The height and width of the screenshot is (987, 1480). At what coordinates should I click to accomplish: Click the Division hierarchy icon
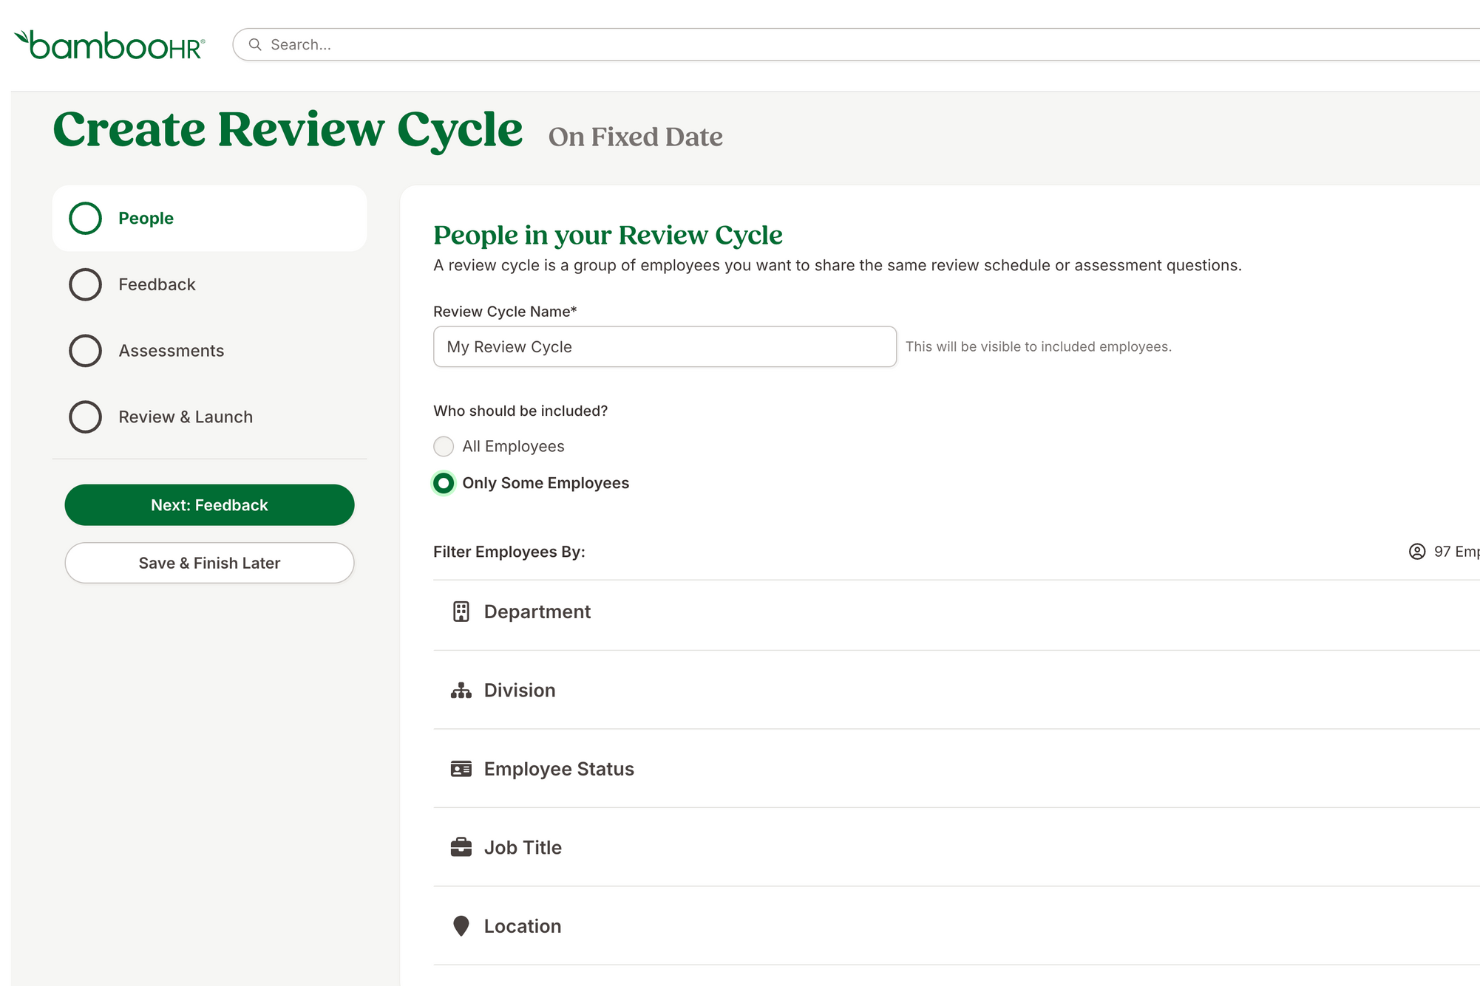(x=461, y=690)
